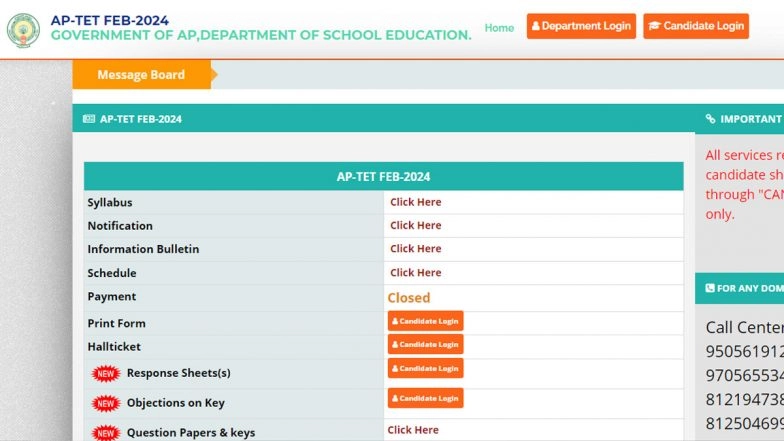Screen dimensions: 784x441
Task: Click Candidate Login button for Hallticket
Action: (x=426, y=344)
